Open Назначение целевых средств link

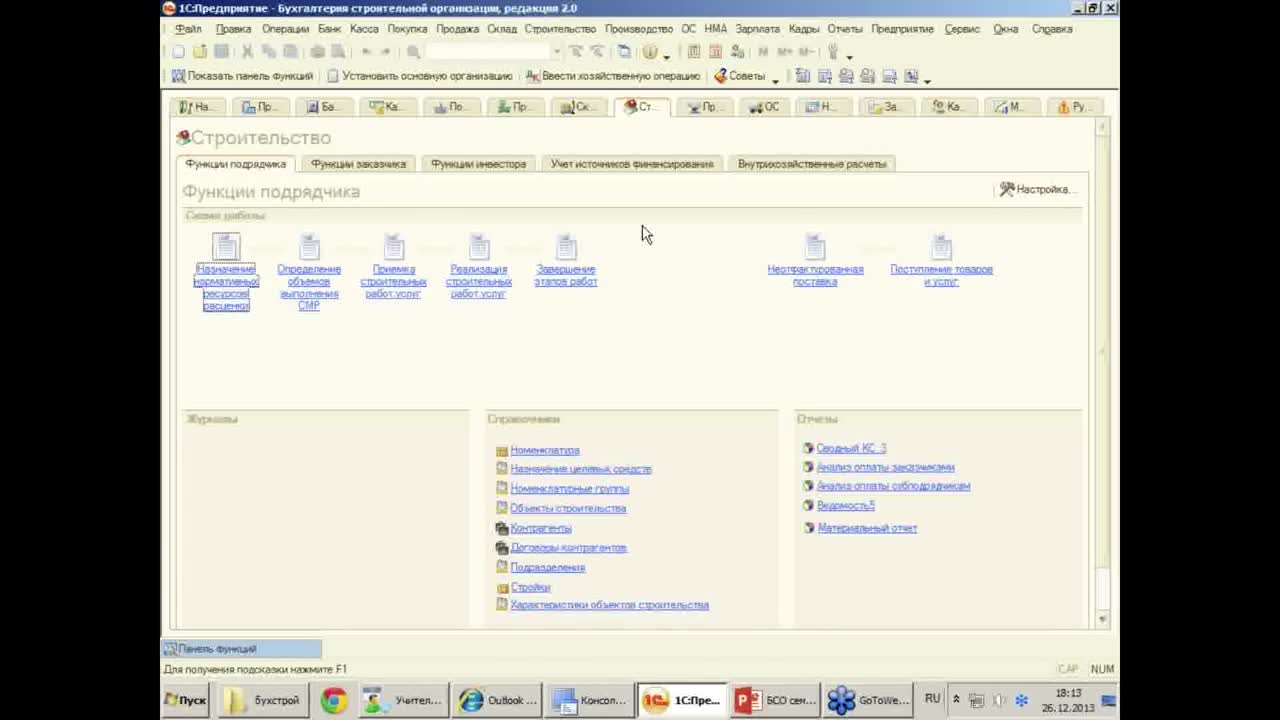coord(580,469)
